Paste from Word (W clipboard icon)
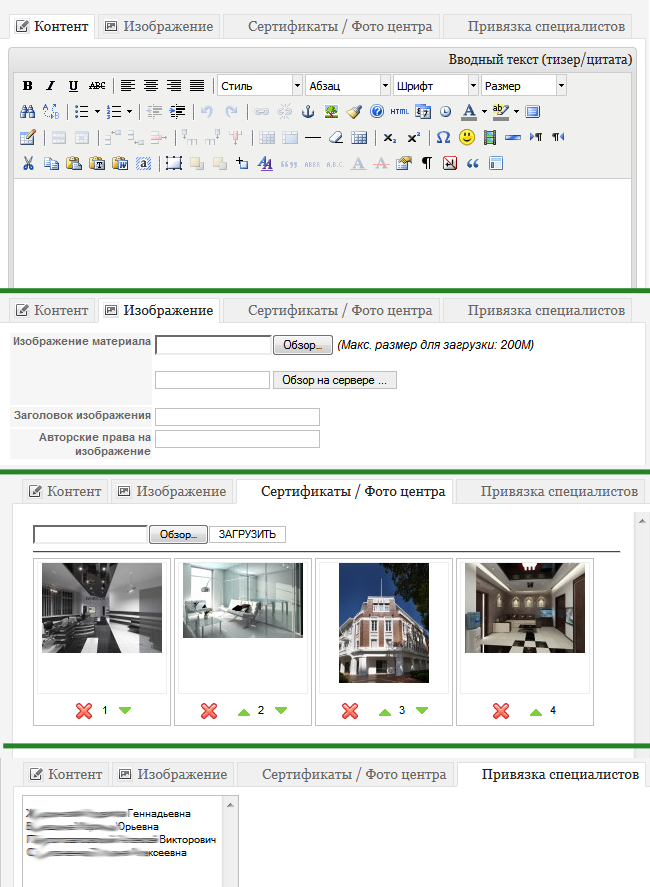This screenshot has height=887, width=650. 120,163
